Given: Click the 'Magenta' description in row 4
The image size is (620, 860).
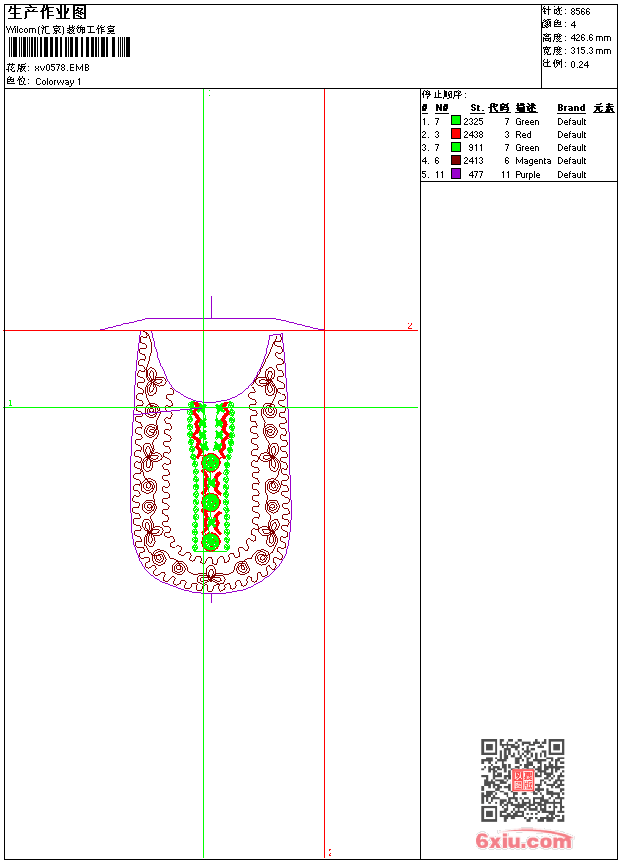Looking at the screenshot, I should pos(533,161).
